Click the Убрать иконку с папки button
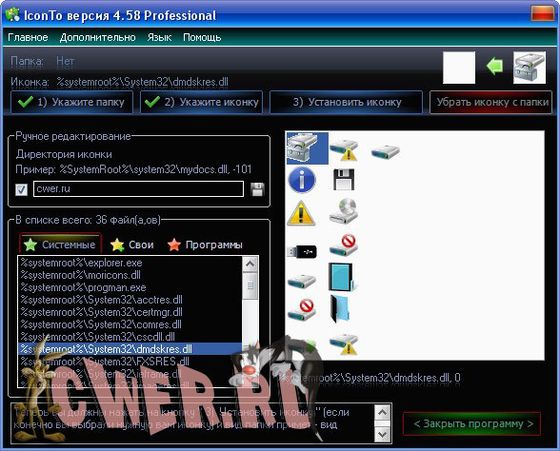 491,102
